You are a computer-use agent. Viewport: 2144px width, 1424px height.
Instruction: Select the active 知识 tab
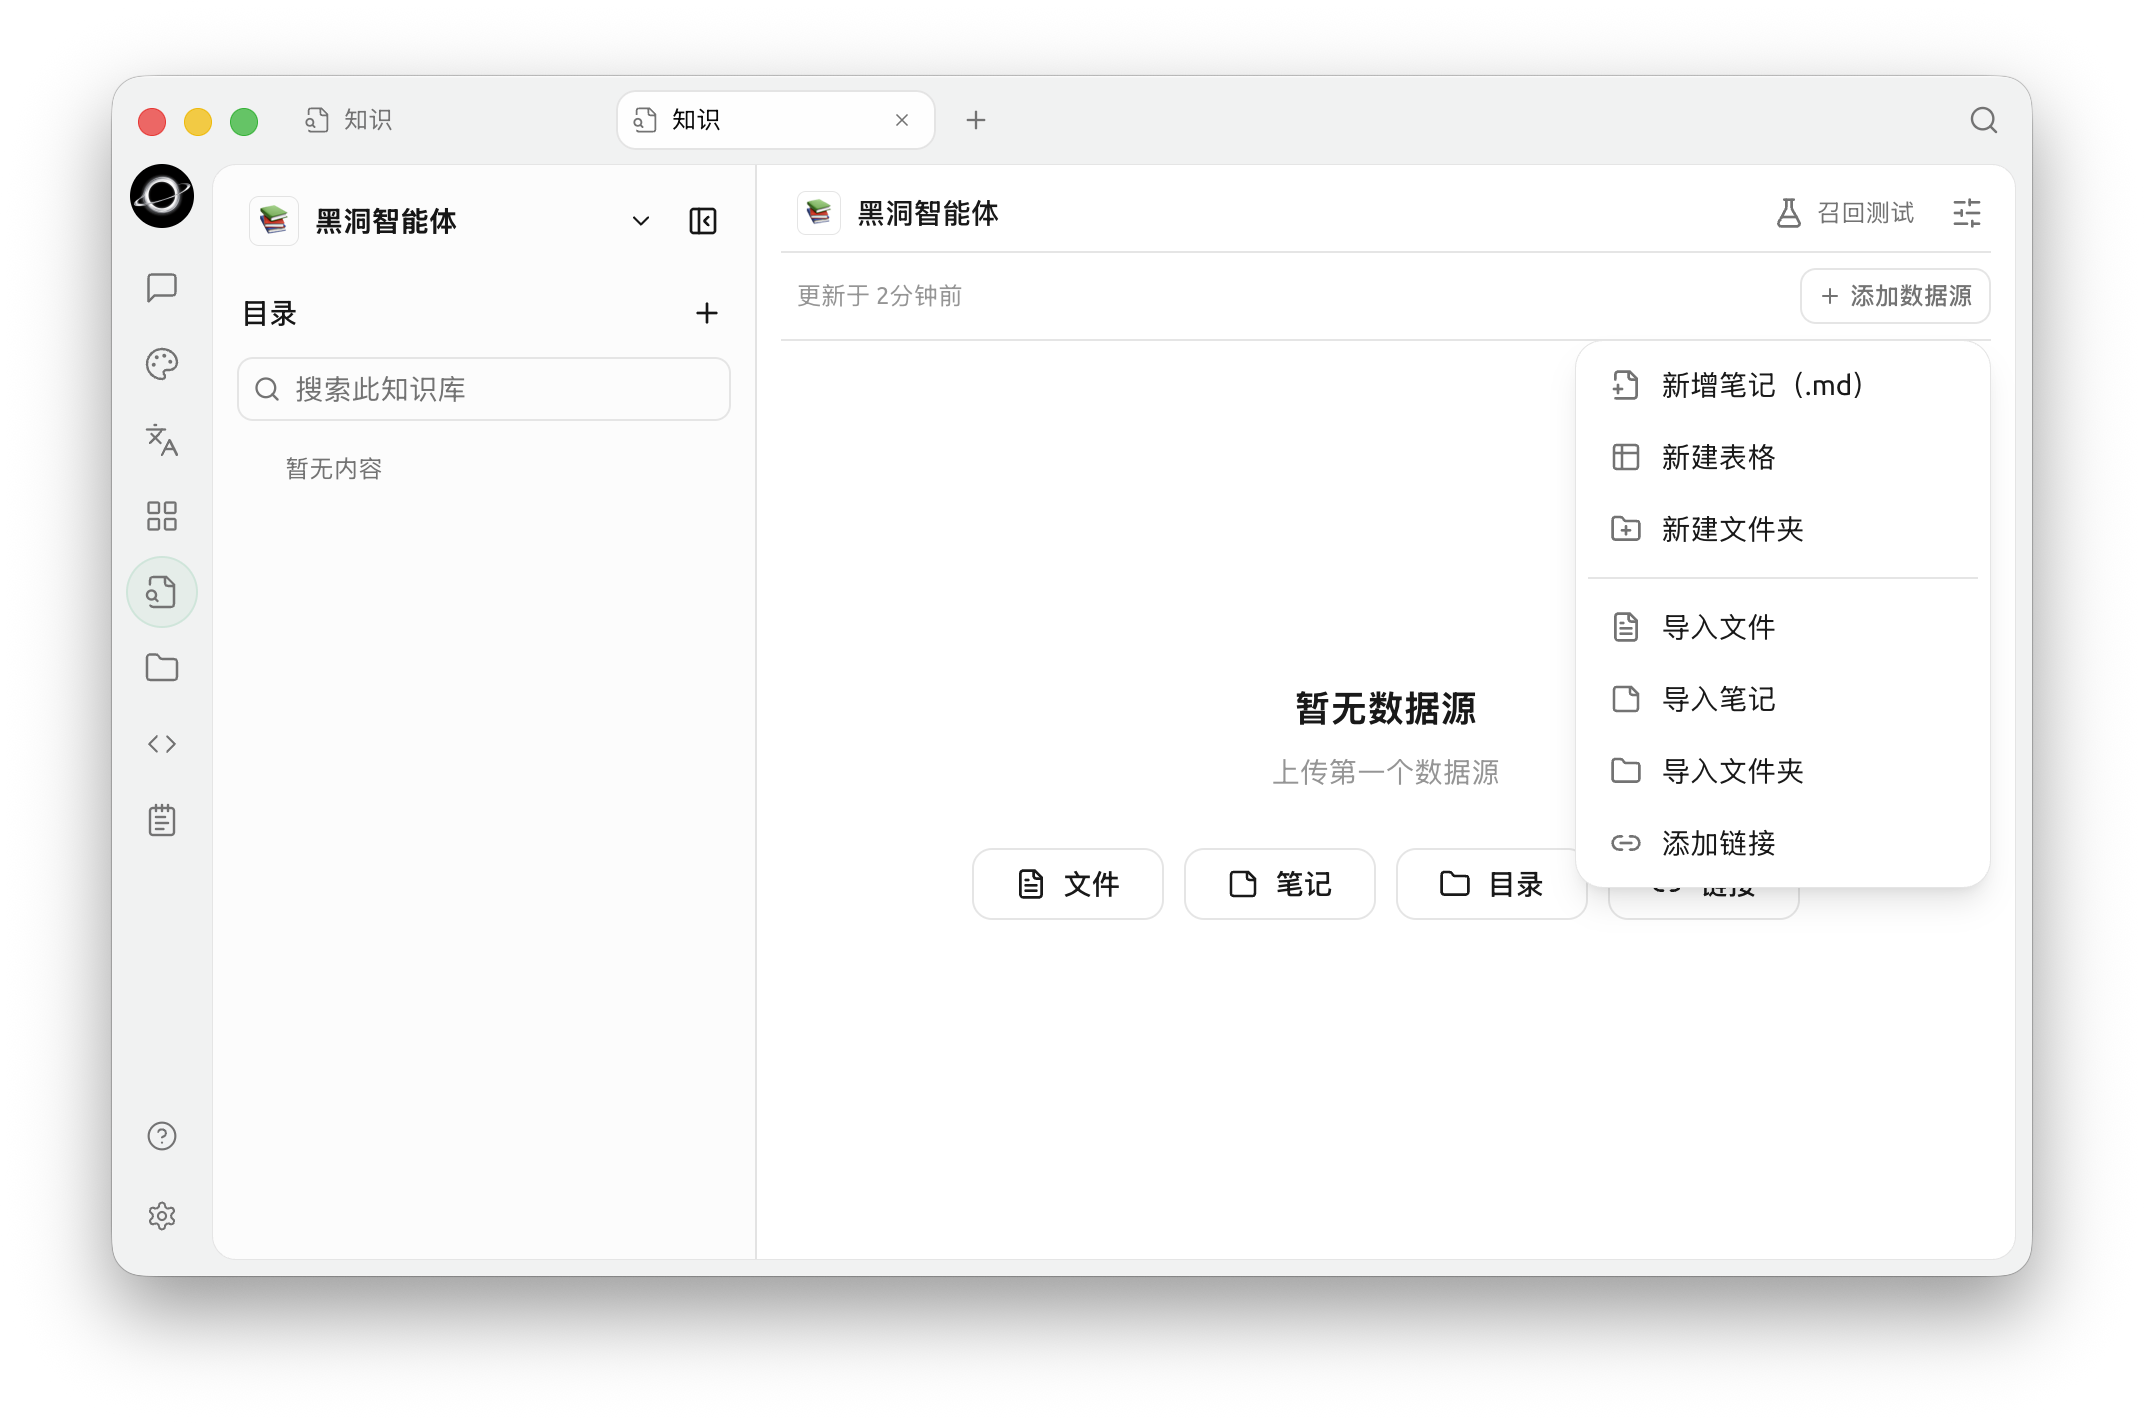pos(776,120)
